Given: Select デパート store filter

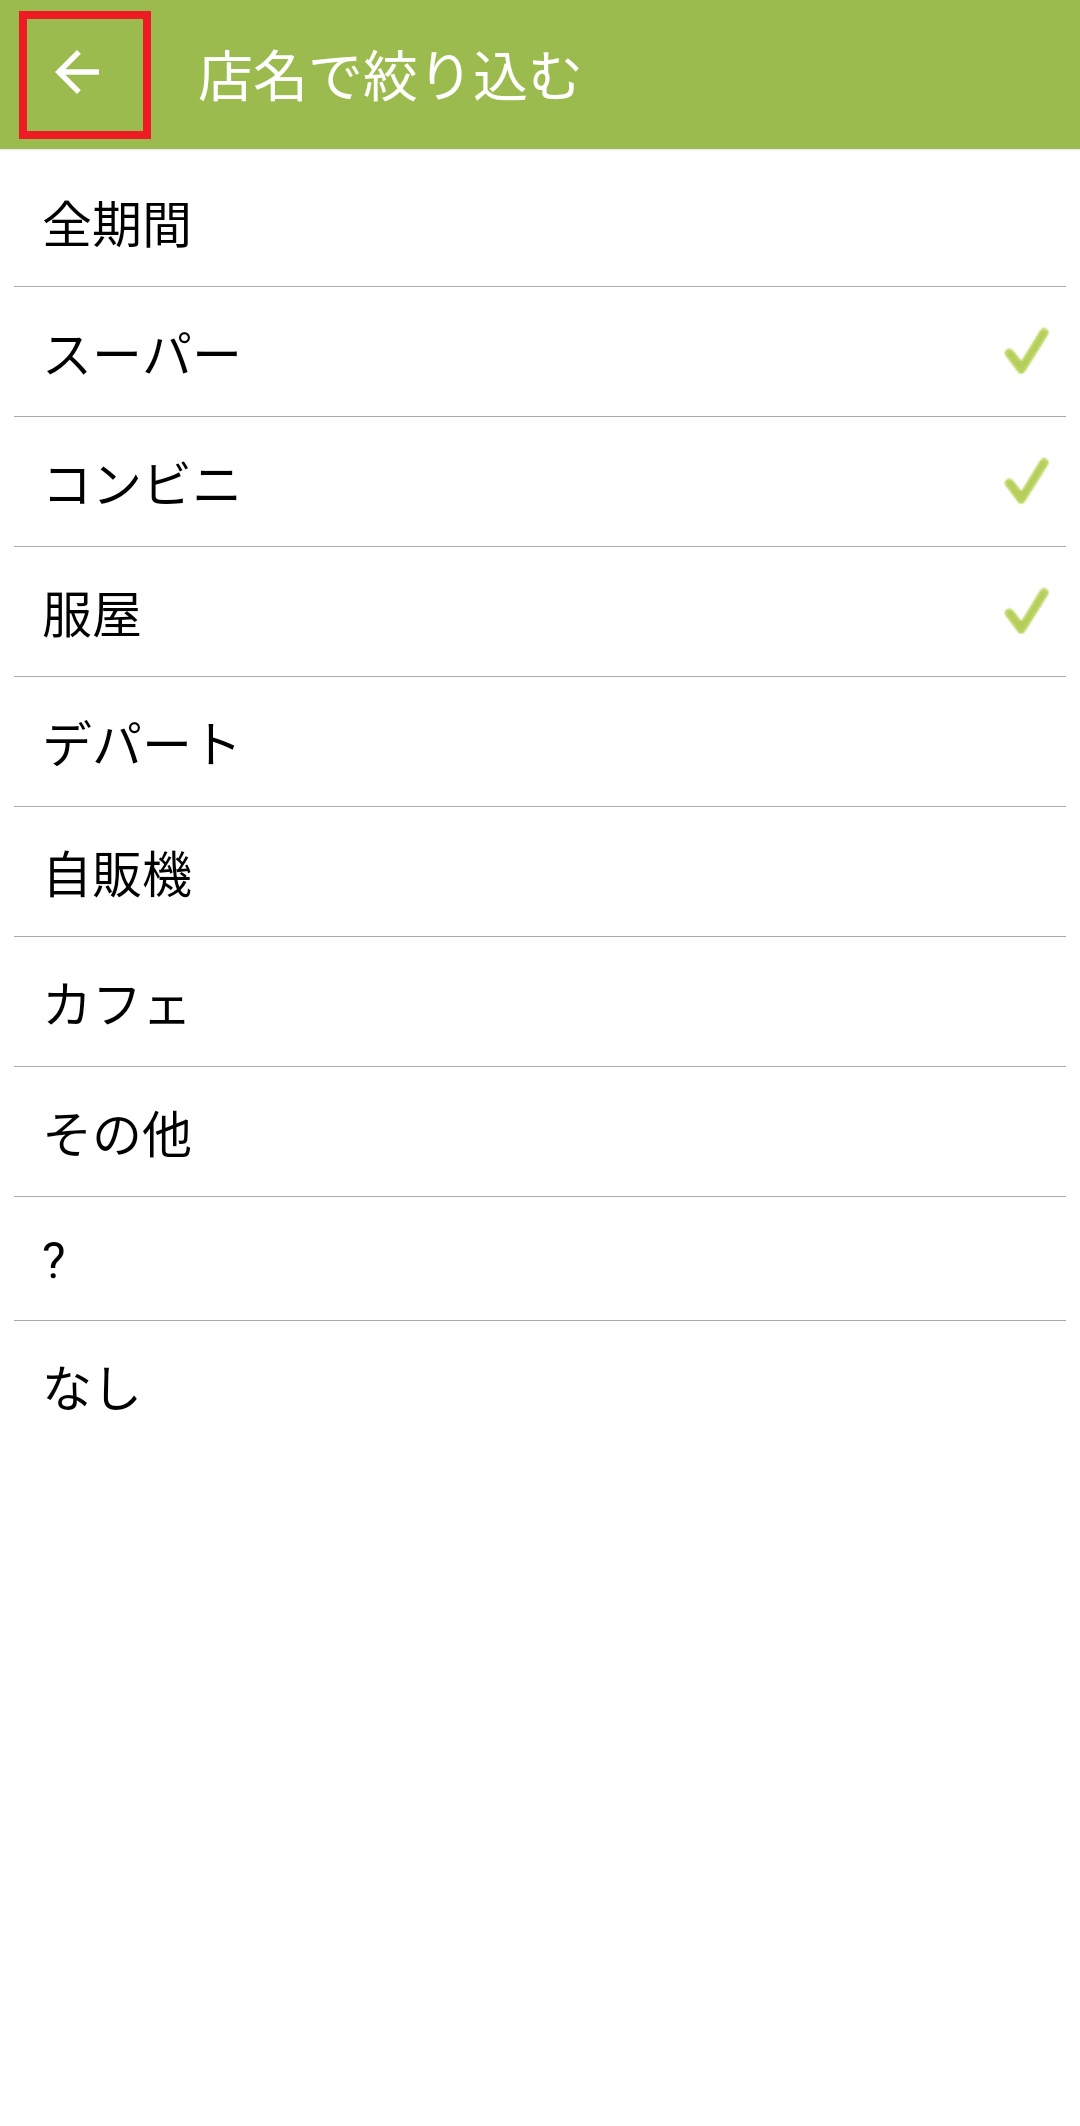Looking at the screenshot, I should pyautogui.click(x=142, y=745).
